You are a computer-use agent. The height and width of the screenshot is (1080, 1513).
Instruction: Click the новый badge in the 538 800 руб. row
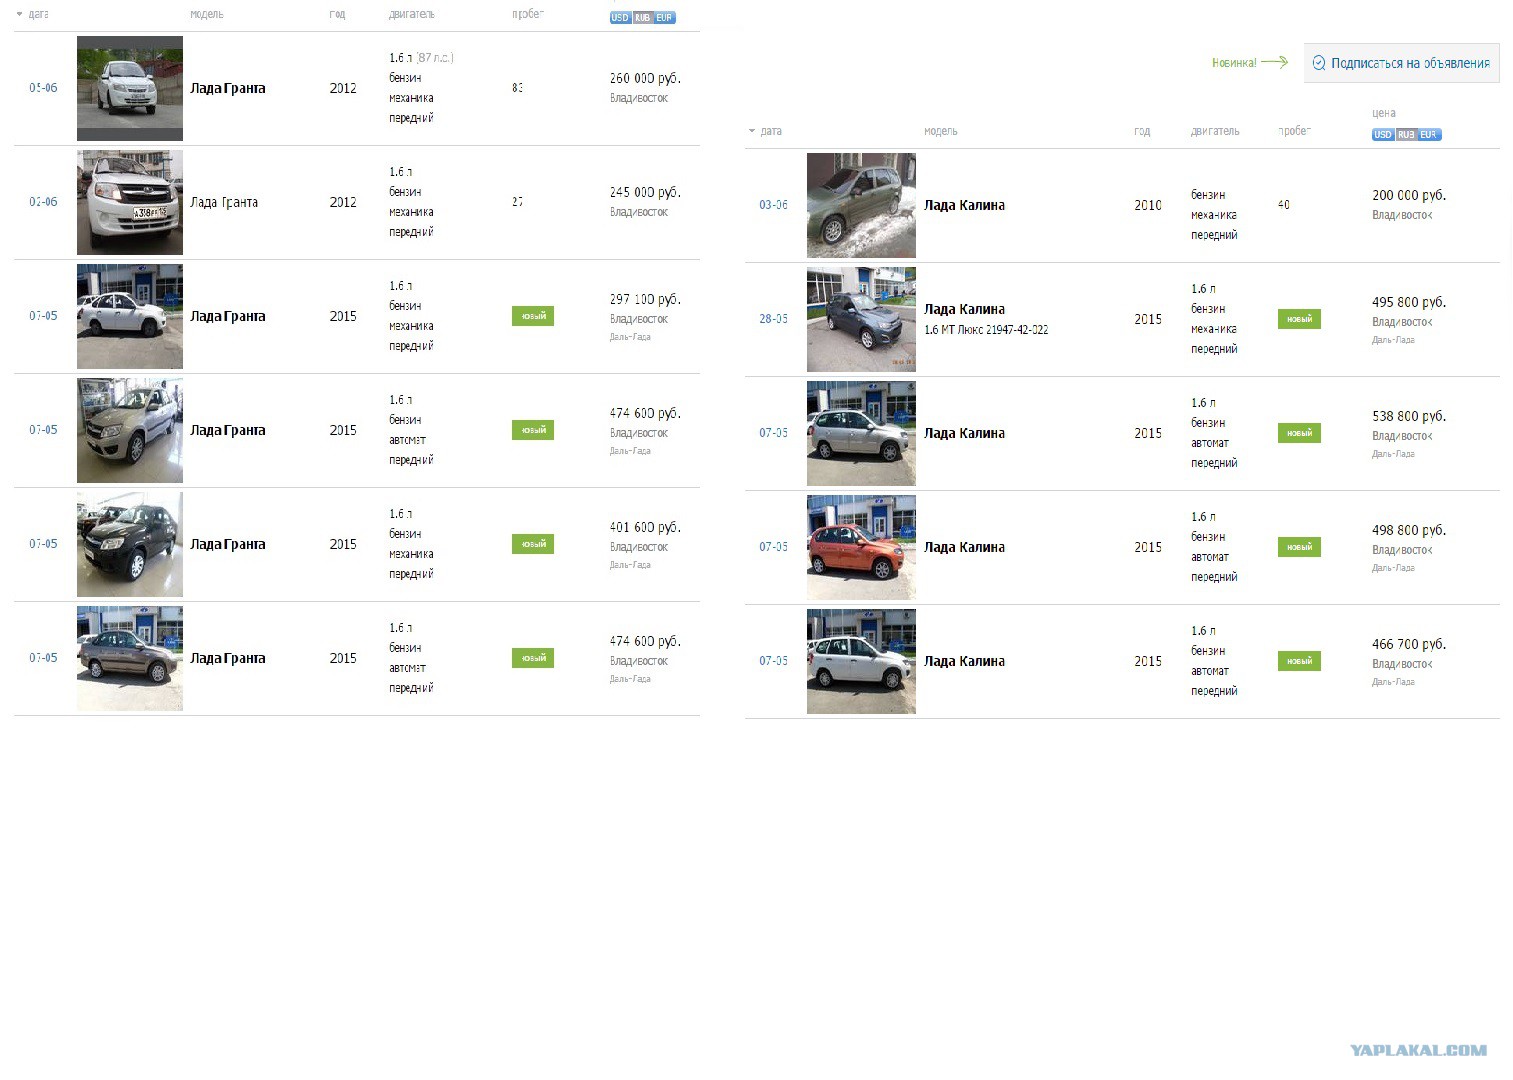pos(1299,433)
